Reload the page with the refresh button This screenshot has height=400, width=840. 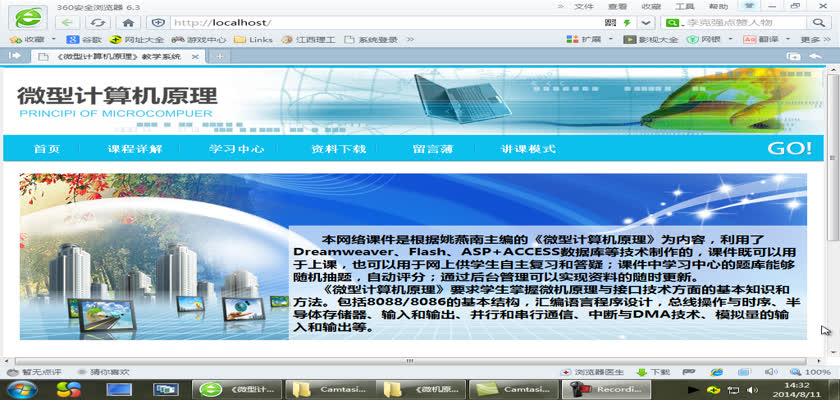click(x=97, y=22)
